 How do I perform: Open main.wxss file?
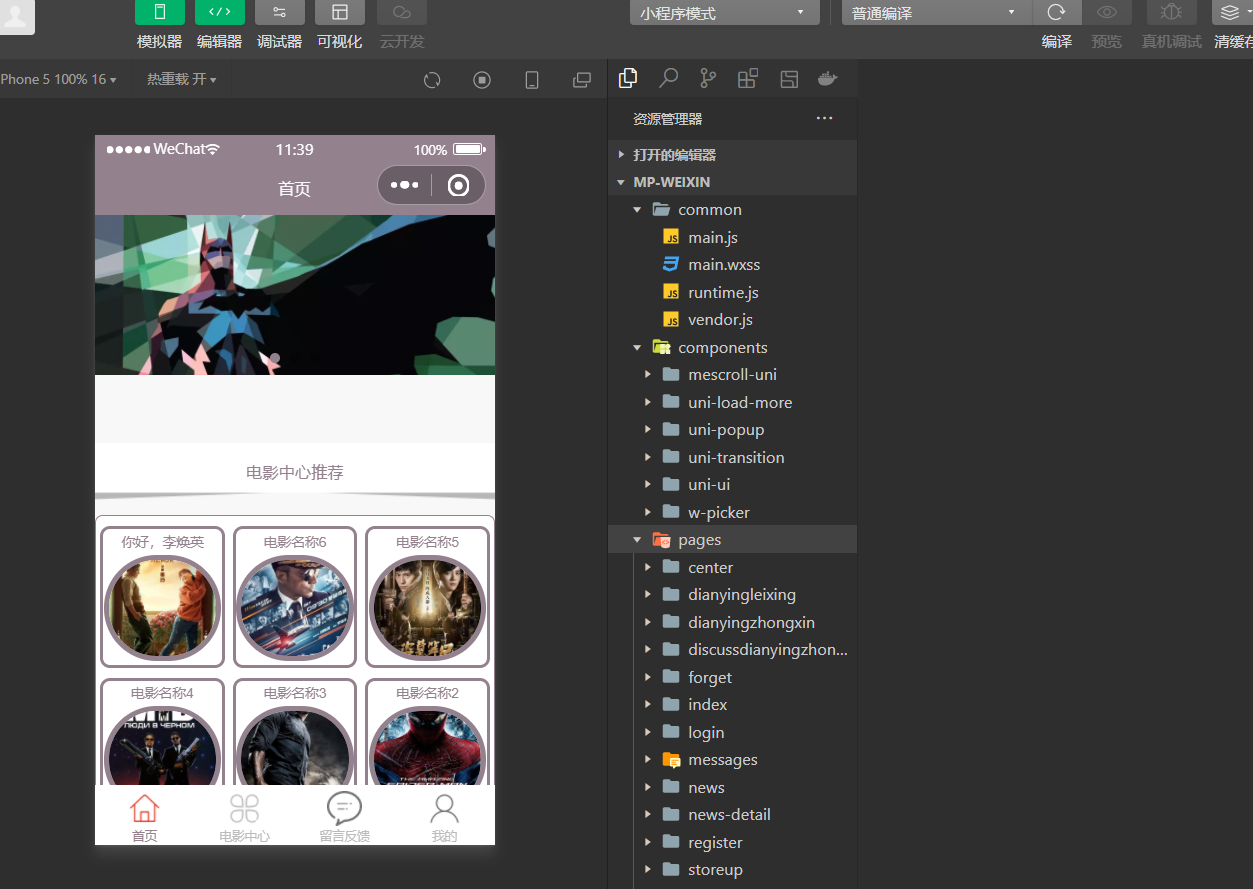732,264
